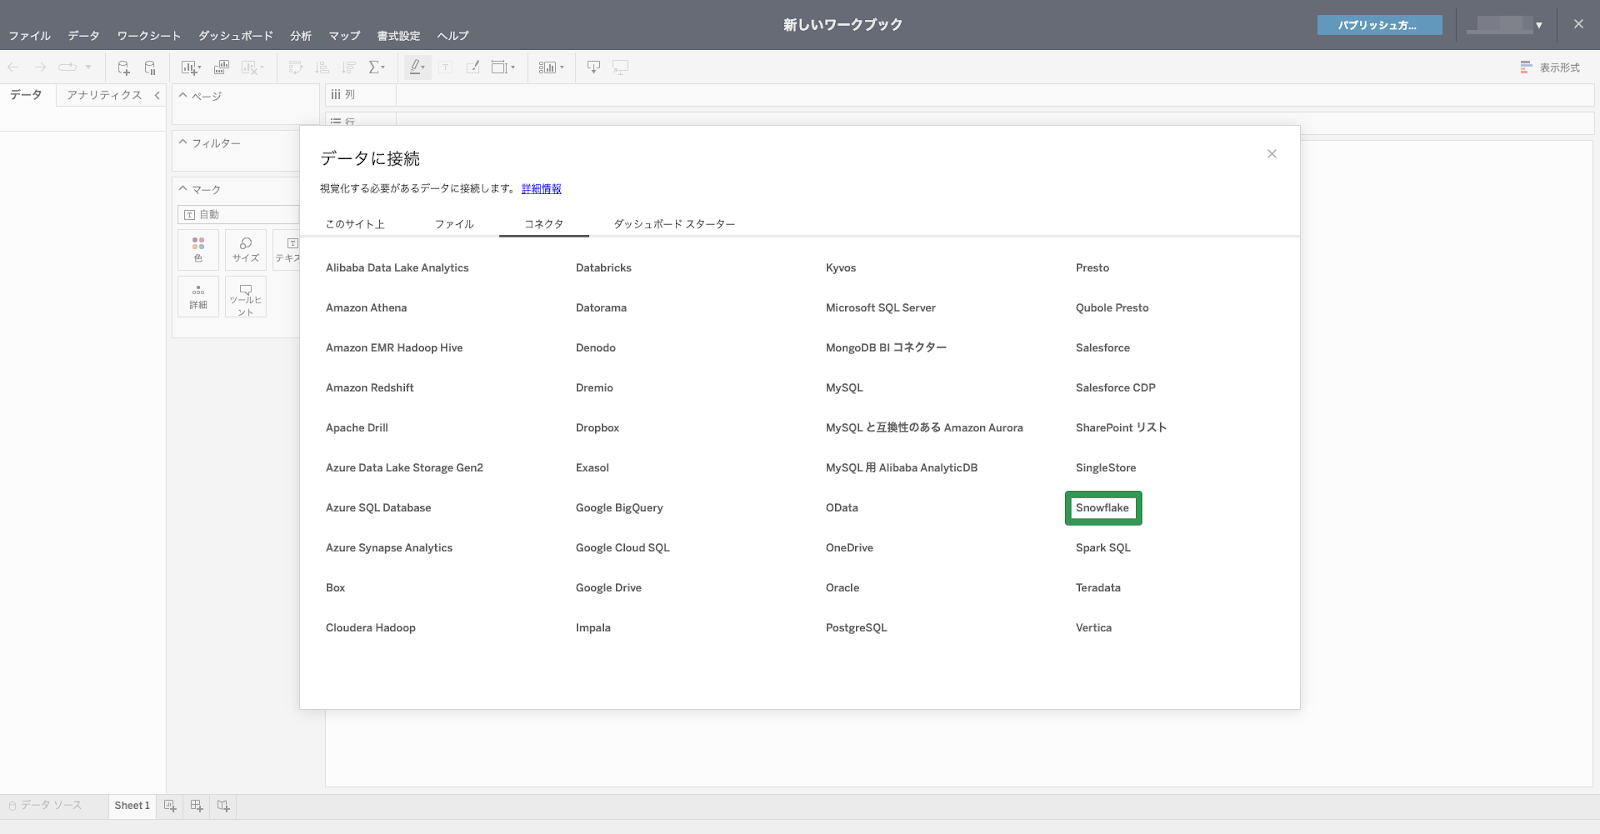This screenshot has height=834, width=1600.
Task: Open the 分析 menu
Action: pyautogui.click(x=301, y=36)
